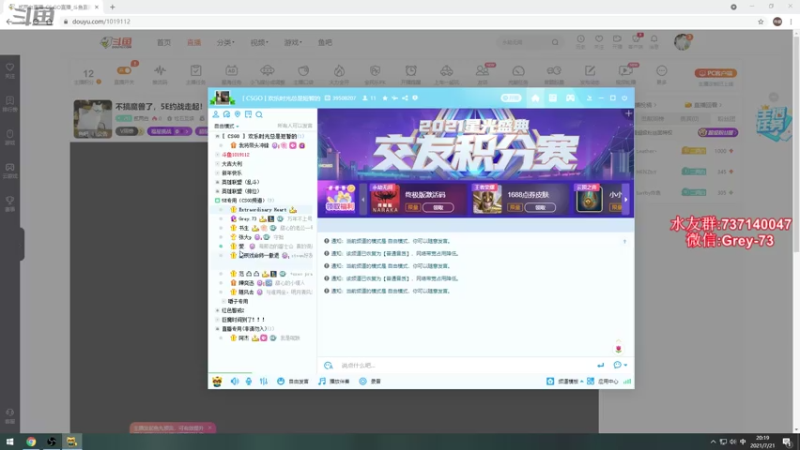Open 应用中心 in YY bottom bar

(603, 381)
